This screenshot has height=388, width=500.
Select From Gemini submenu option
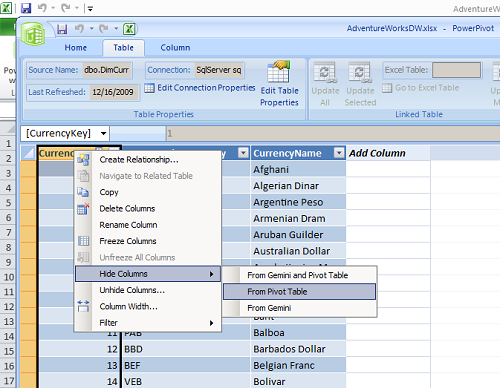pyautogui.click(x=300, y=308)
